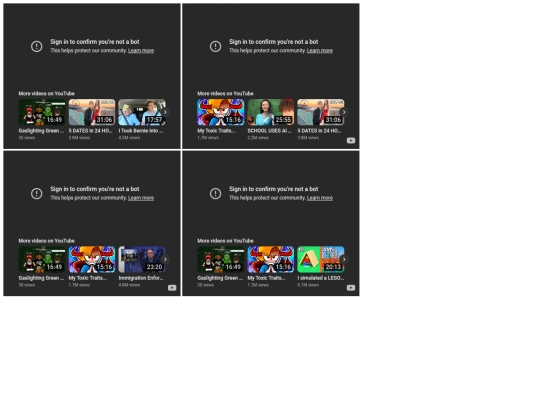Follow Learn more link above I Took Bernie row
The image size is (540, 405).
tap(141, 51)
